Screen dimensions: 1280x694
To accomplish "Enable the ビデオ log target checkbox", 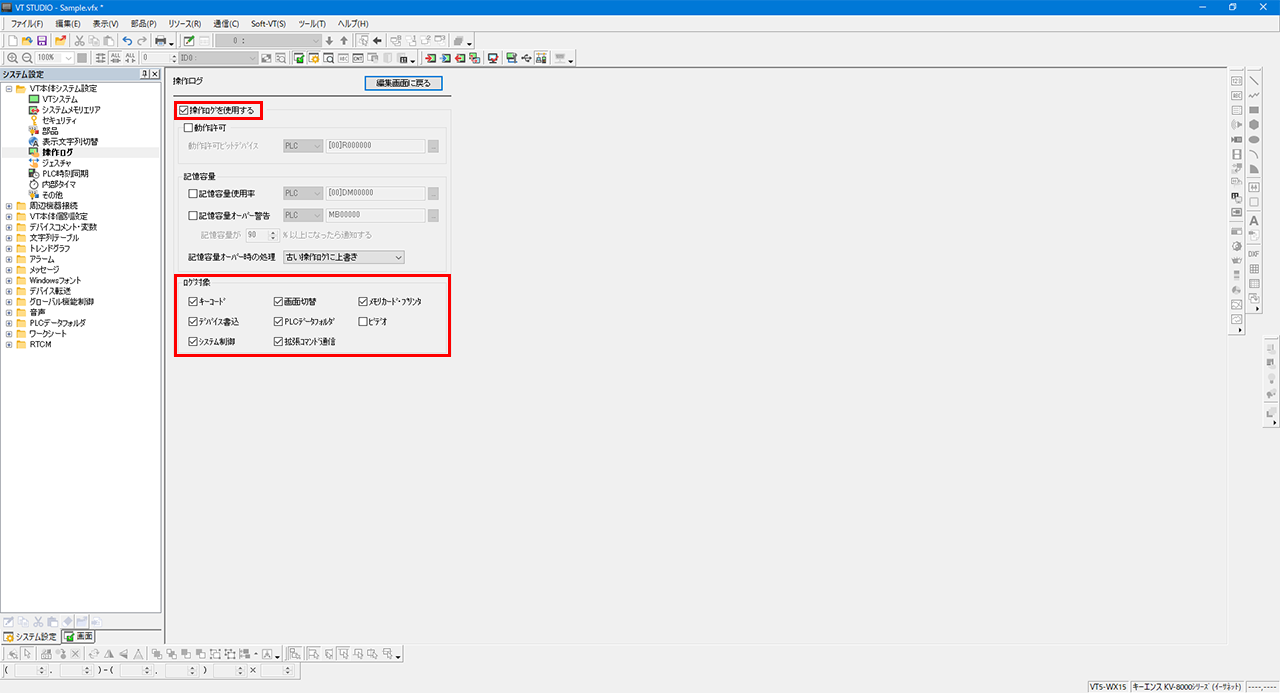I will pos(364,322).
